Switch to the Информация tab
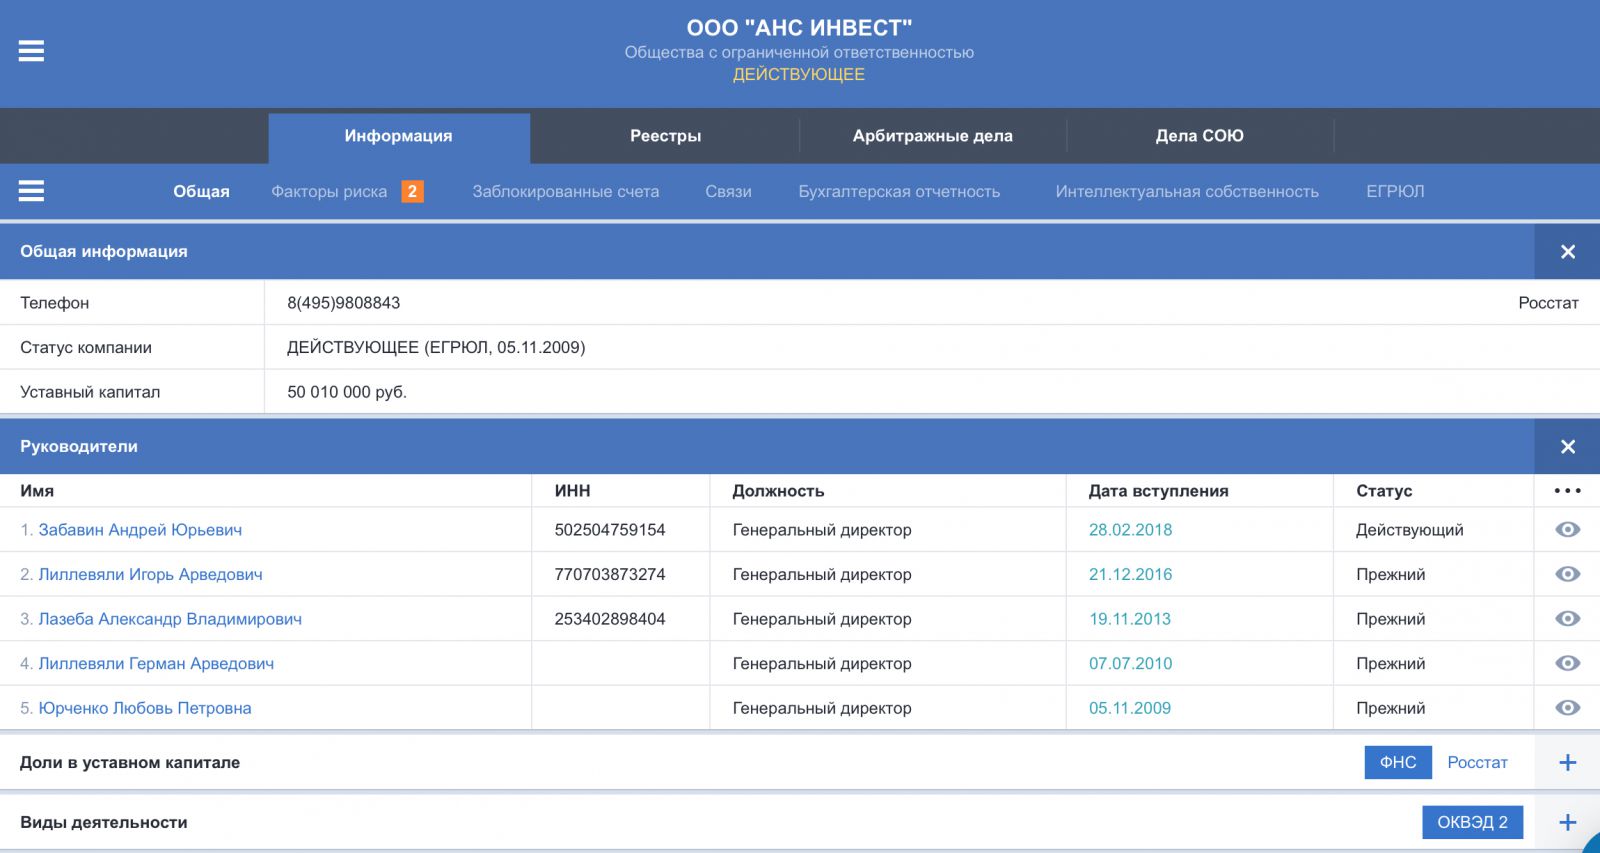This screenshot has height=853, width=1600. (x=398, y=136)
